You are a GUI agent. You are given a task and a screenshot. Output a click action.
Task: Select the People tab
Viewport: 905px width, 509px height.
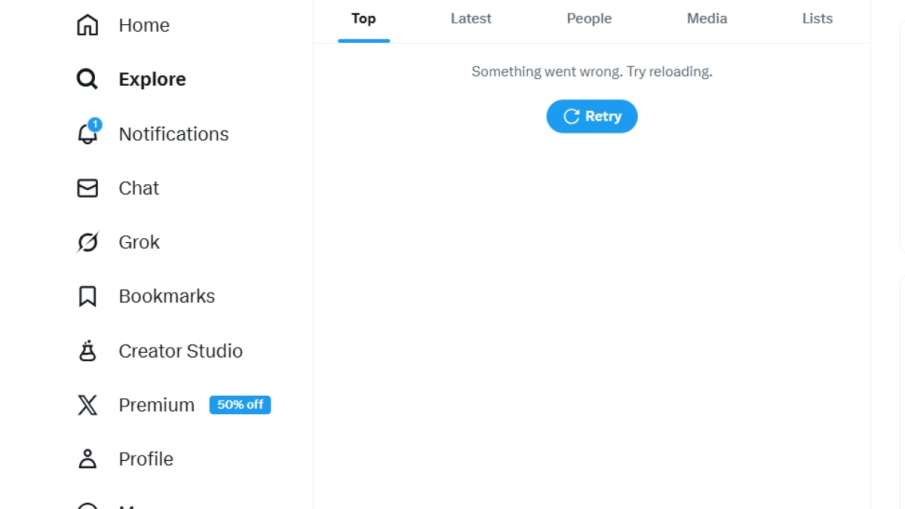coord(589,19)
